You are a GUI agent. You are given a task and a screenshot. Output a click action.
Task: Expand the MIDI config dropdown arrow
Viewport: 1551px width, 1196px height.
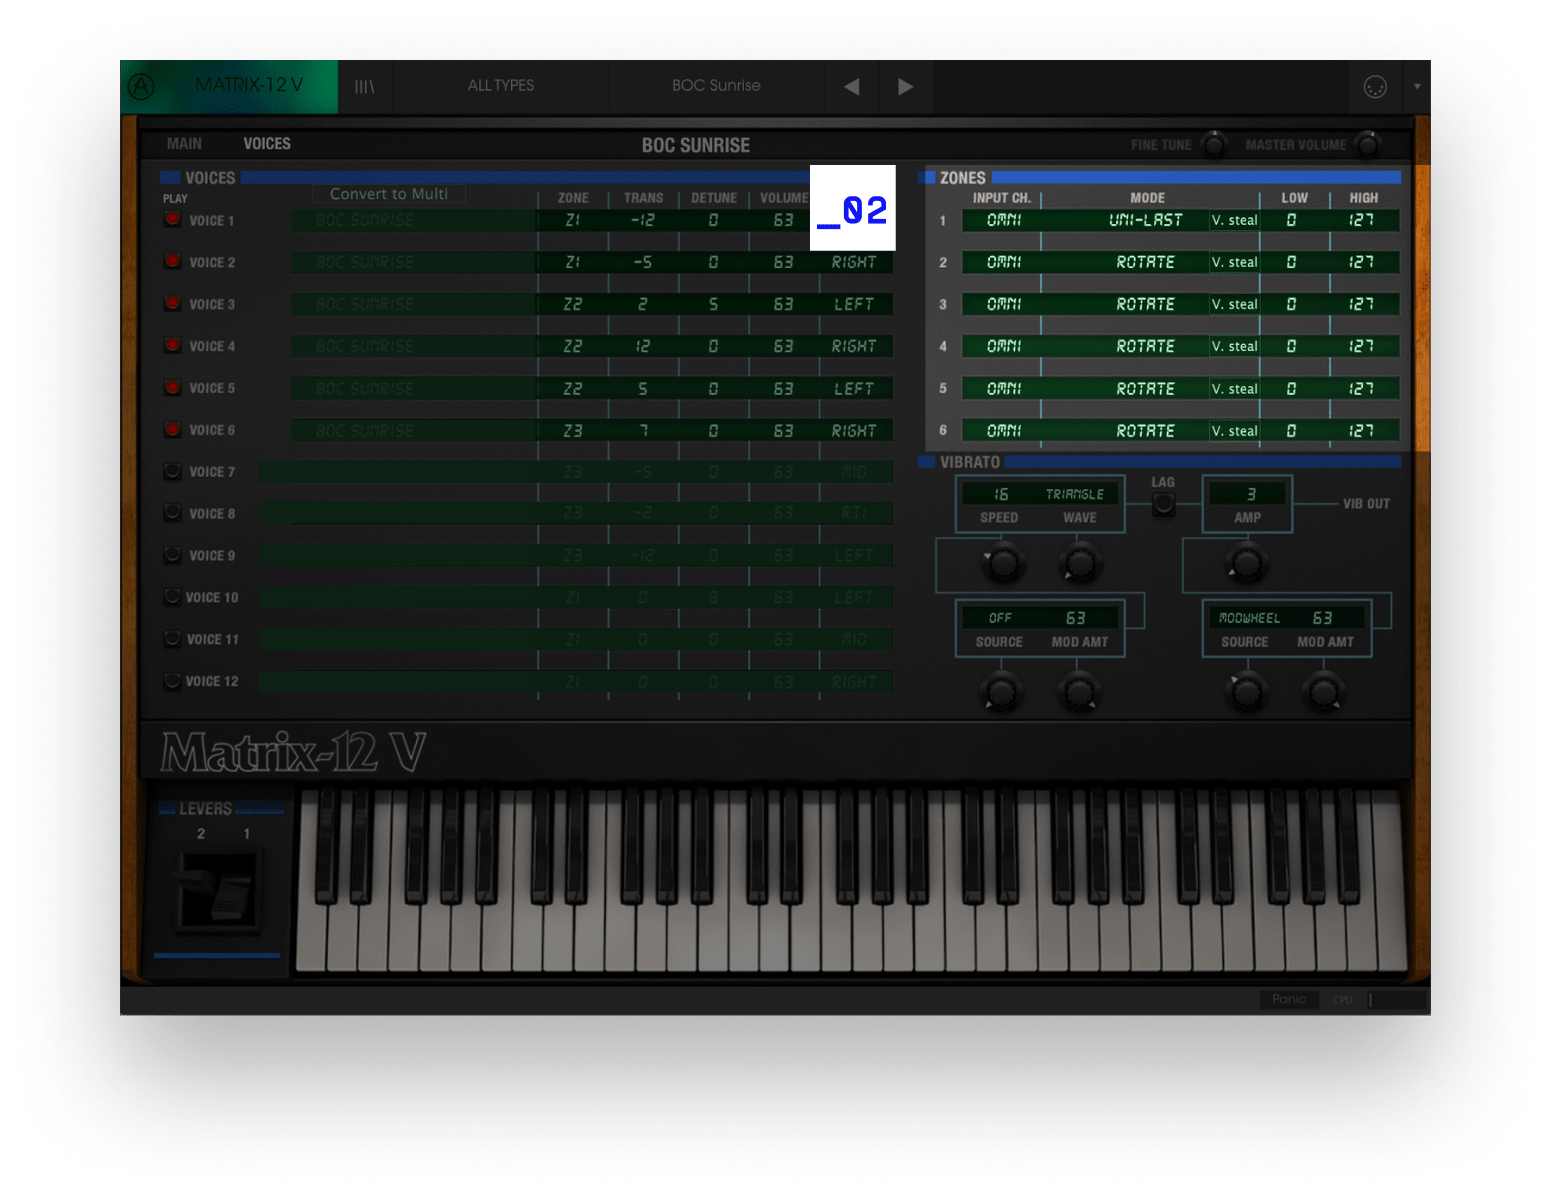coord(1417,87)
